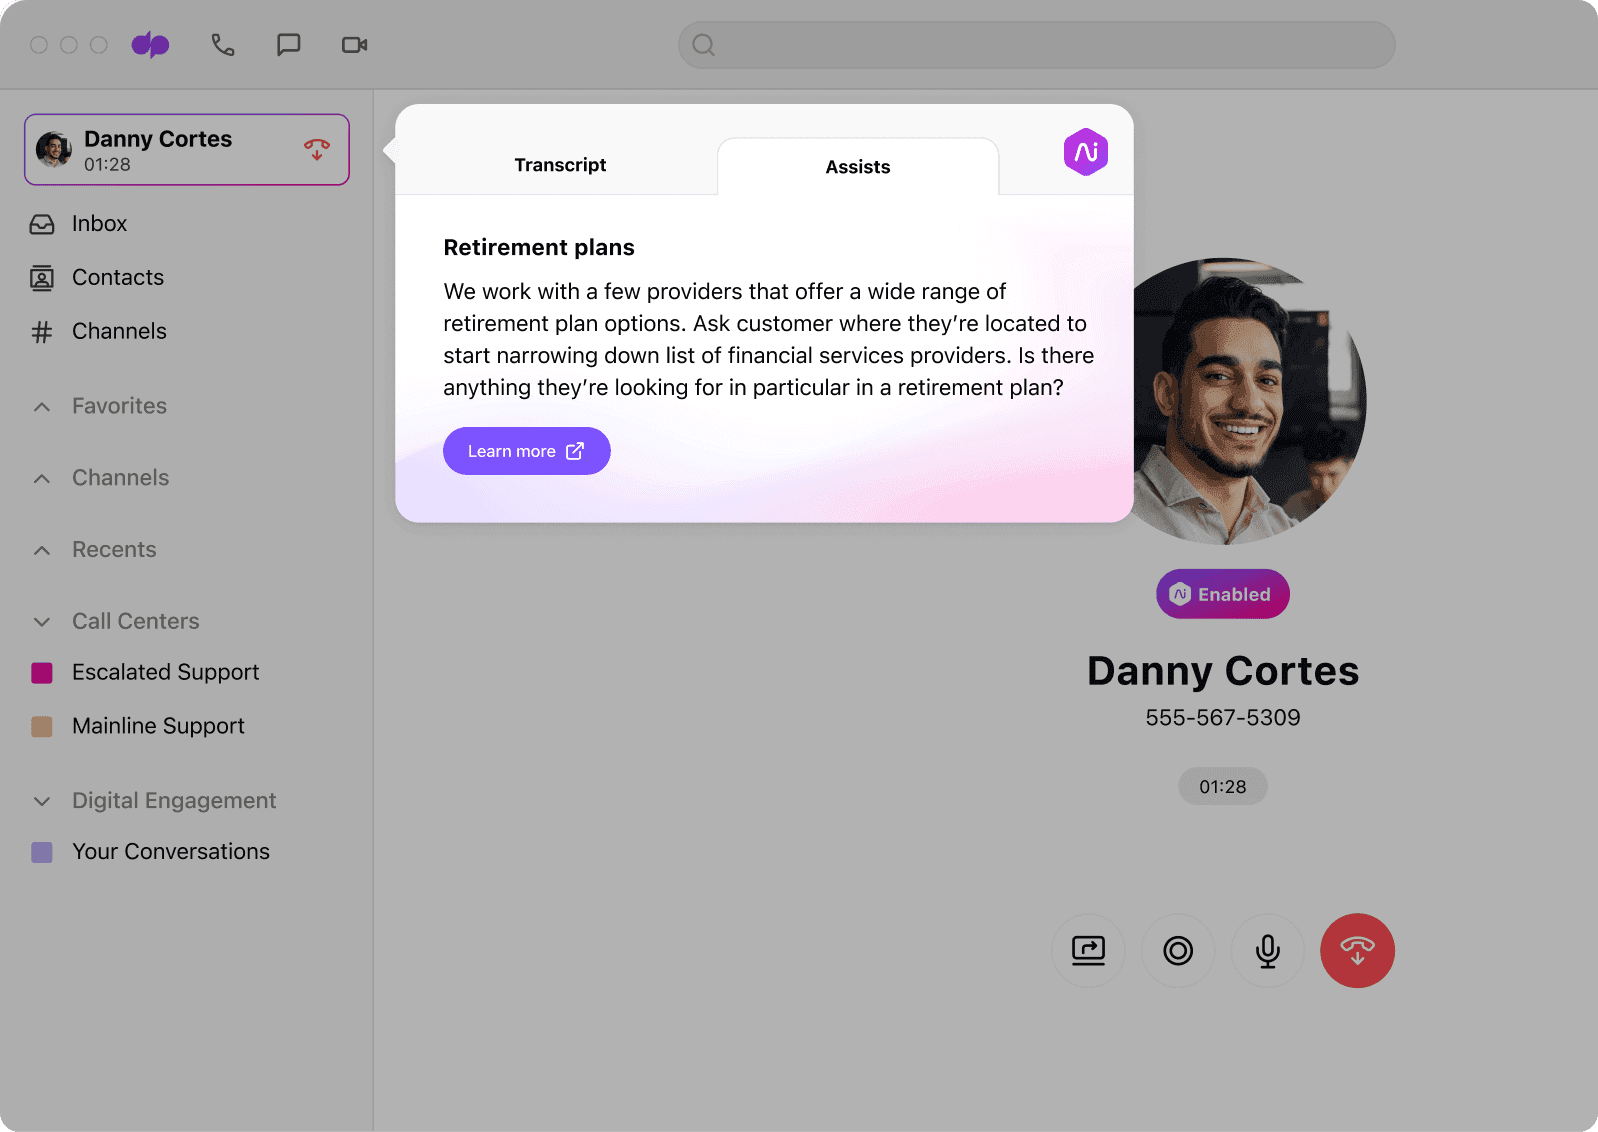This screenshot has width=1598, height=1132.
Task: Collapse the Digital Engagement section
Action: (x=42, y=801)
